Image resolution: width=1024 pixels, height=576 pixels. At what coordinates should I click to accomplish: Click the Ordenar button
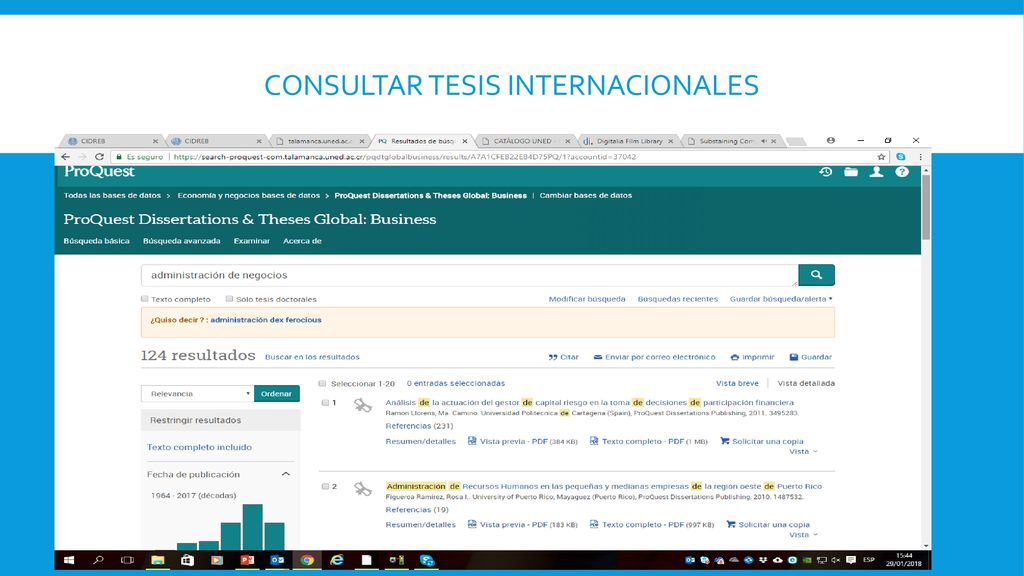tap(277, 394)
